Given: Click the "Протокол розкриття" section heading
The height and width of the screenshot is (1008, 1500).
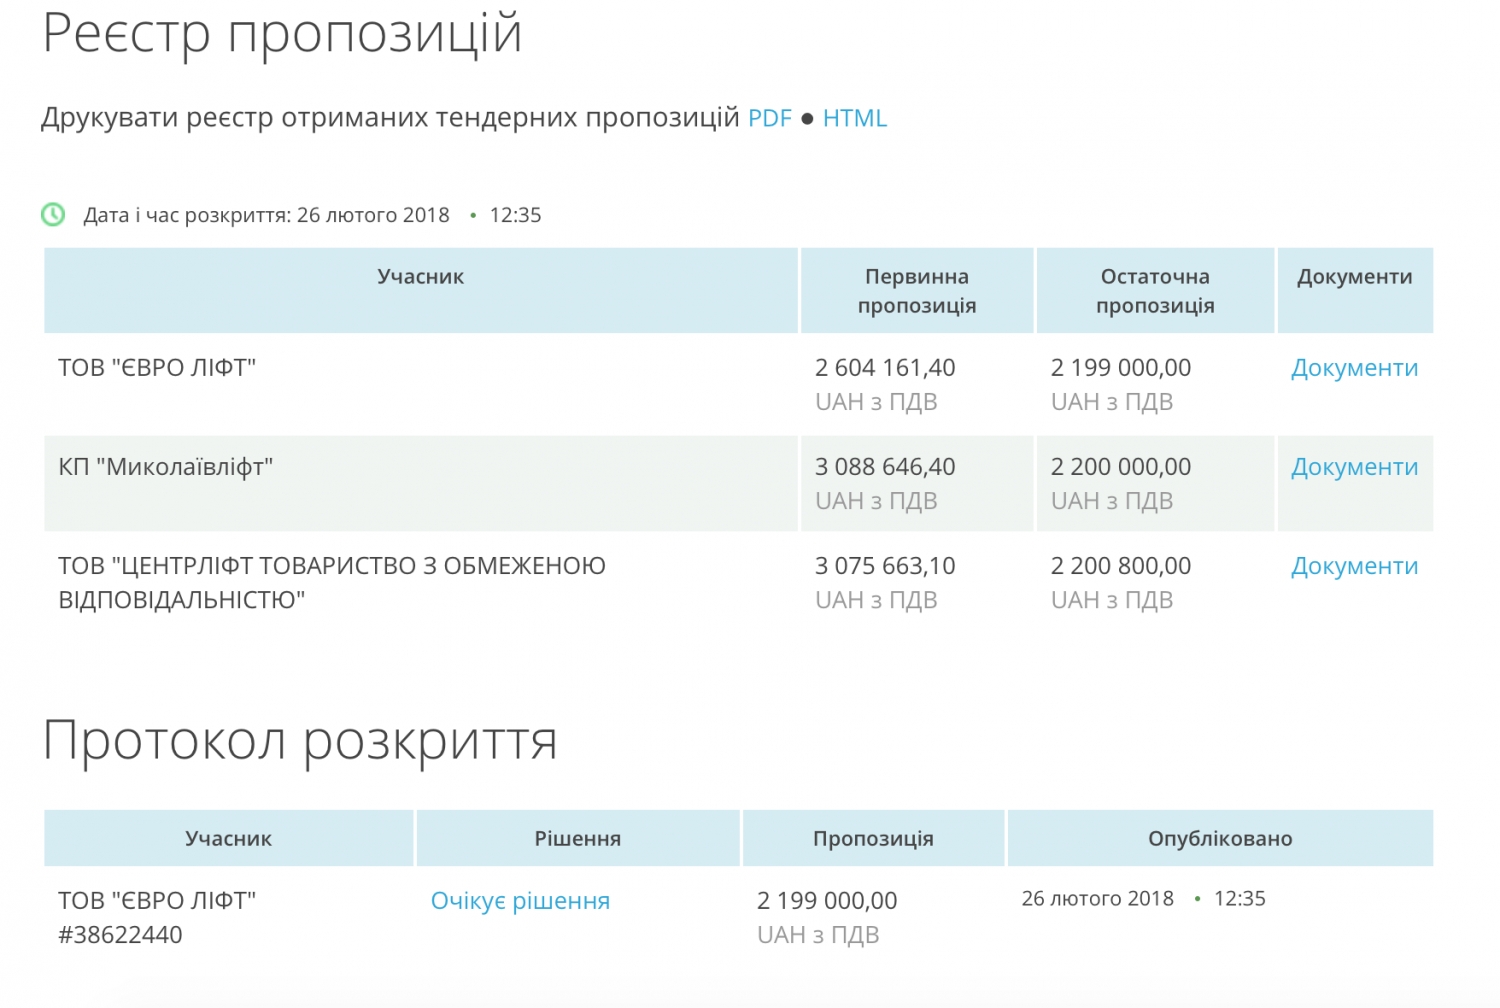Looking at the screenshot, I should coord(300,741).
